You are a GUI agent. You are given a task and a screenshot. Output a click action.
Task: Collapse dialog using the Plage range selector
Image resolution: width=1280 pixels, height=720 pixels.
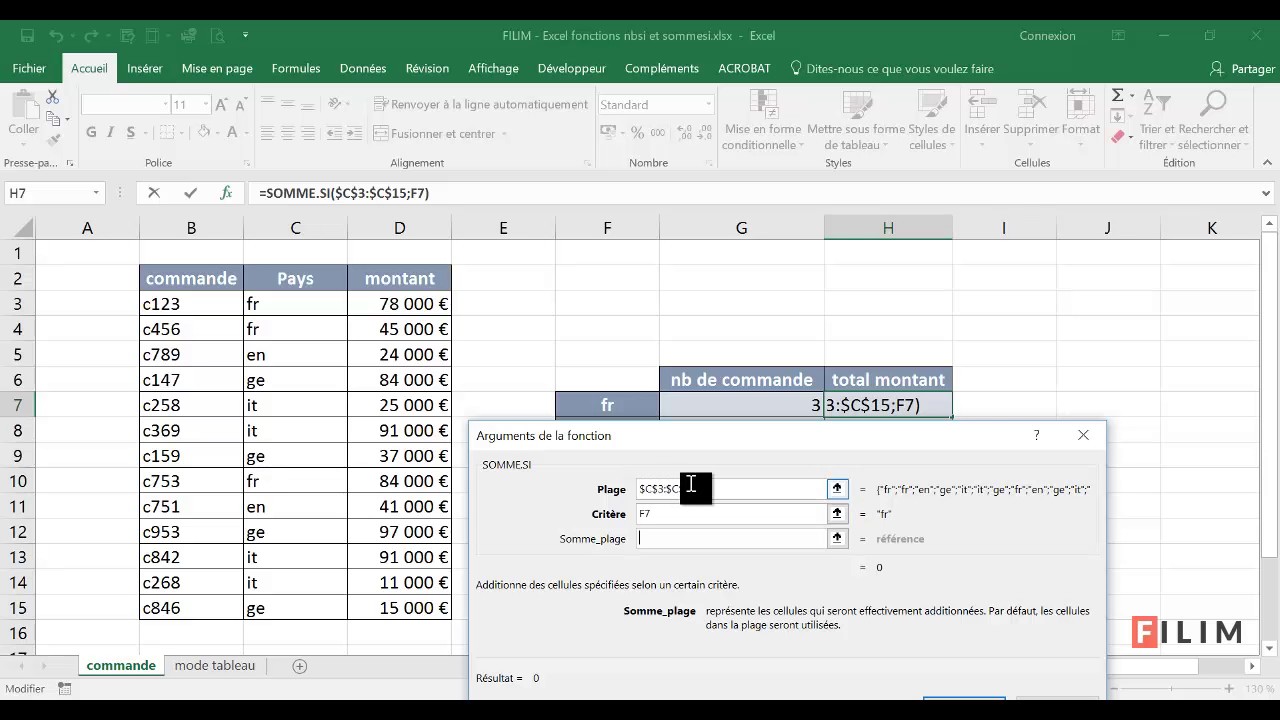(837, 488)
